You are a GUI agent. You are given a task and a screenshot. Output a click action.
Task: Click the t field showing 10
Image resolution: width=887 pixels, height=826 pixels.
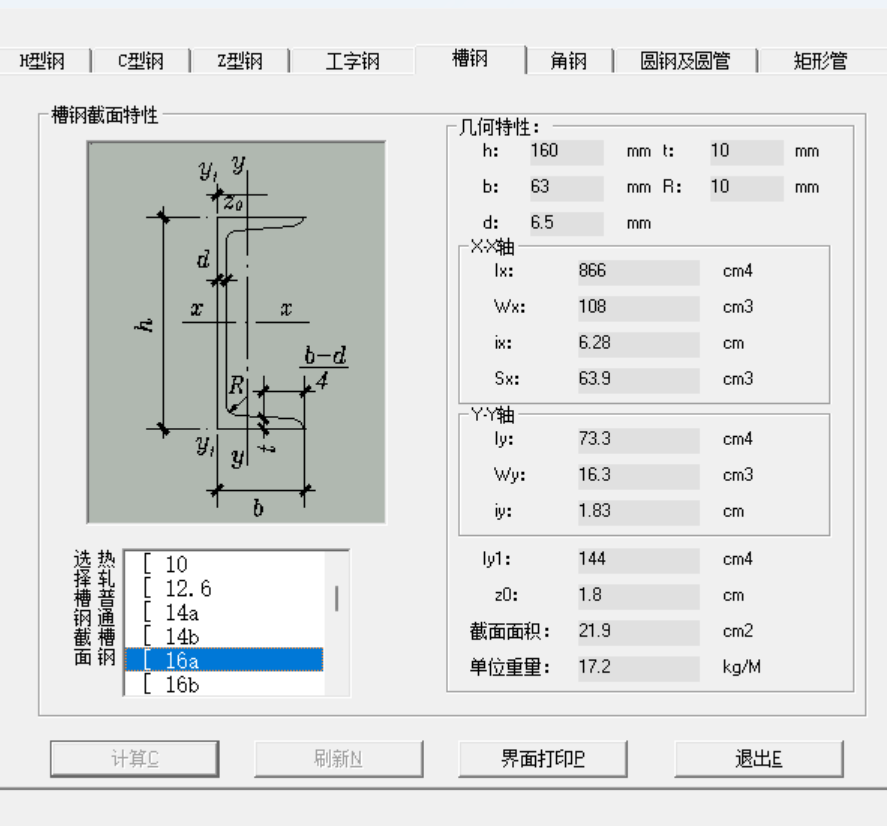[747, 152]
